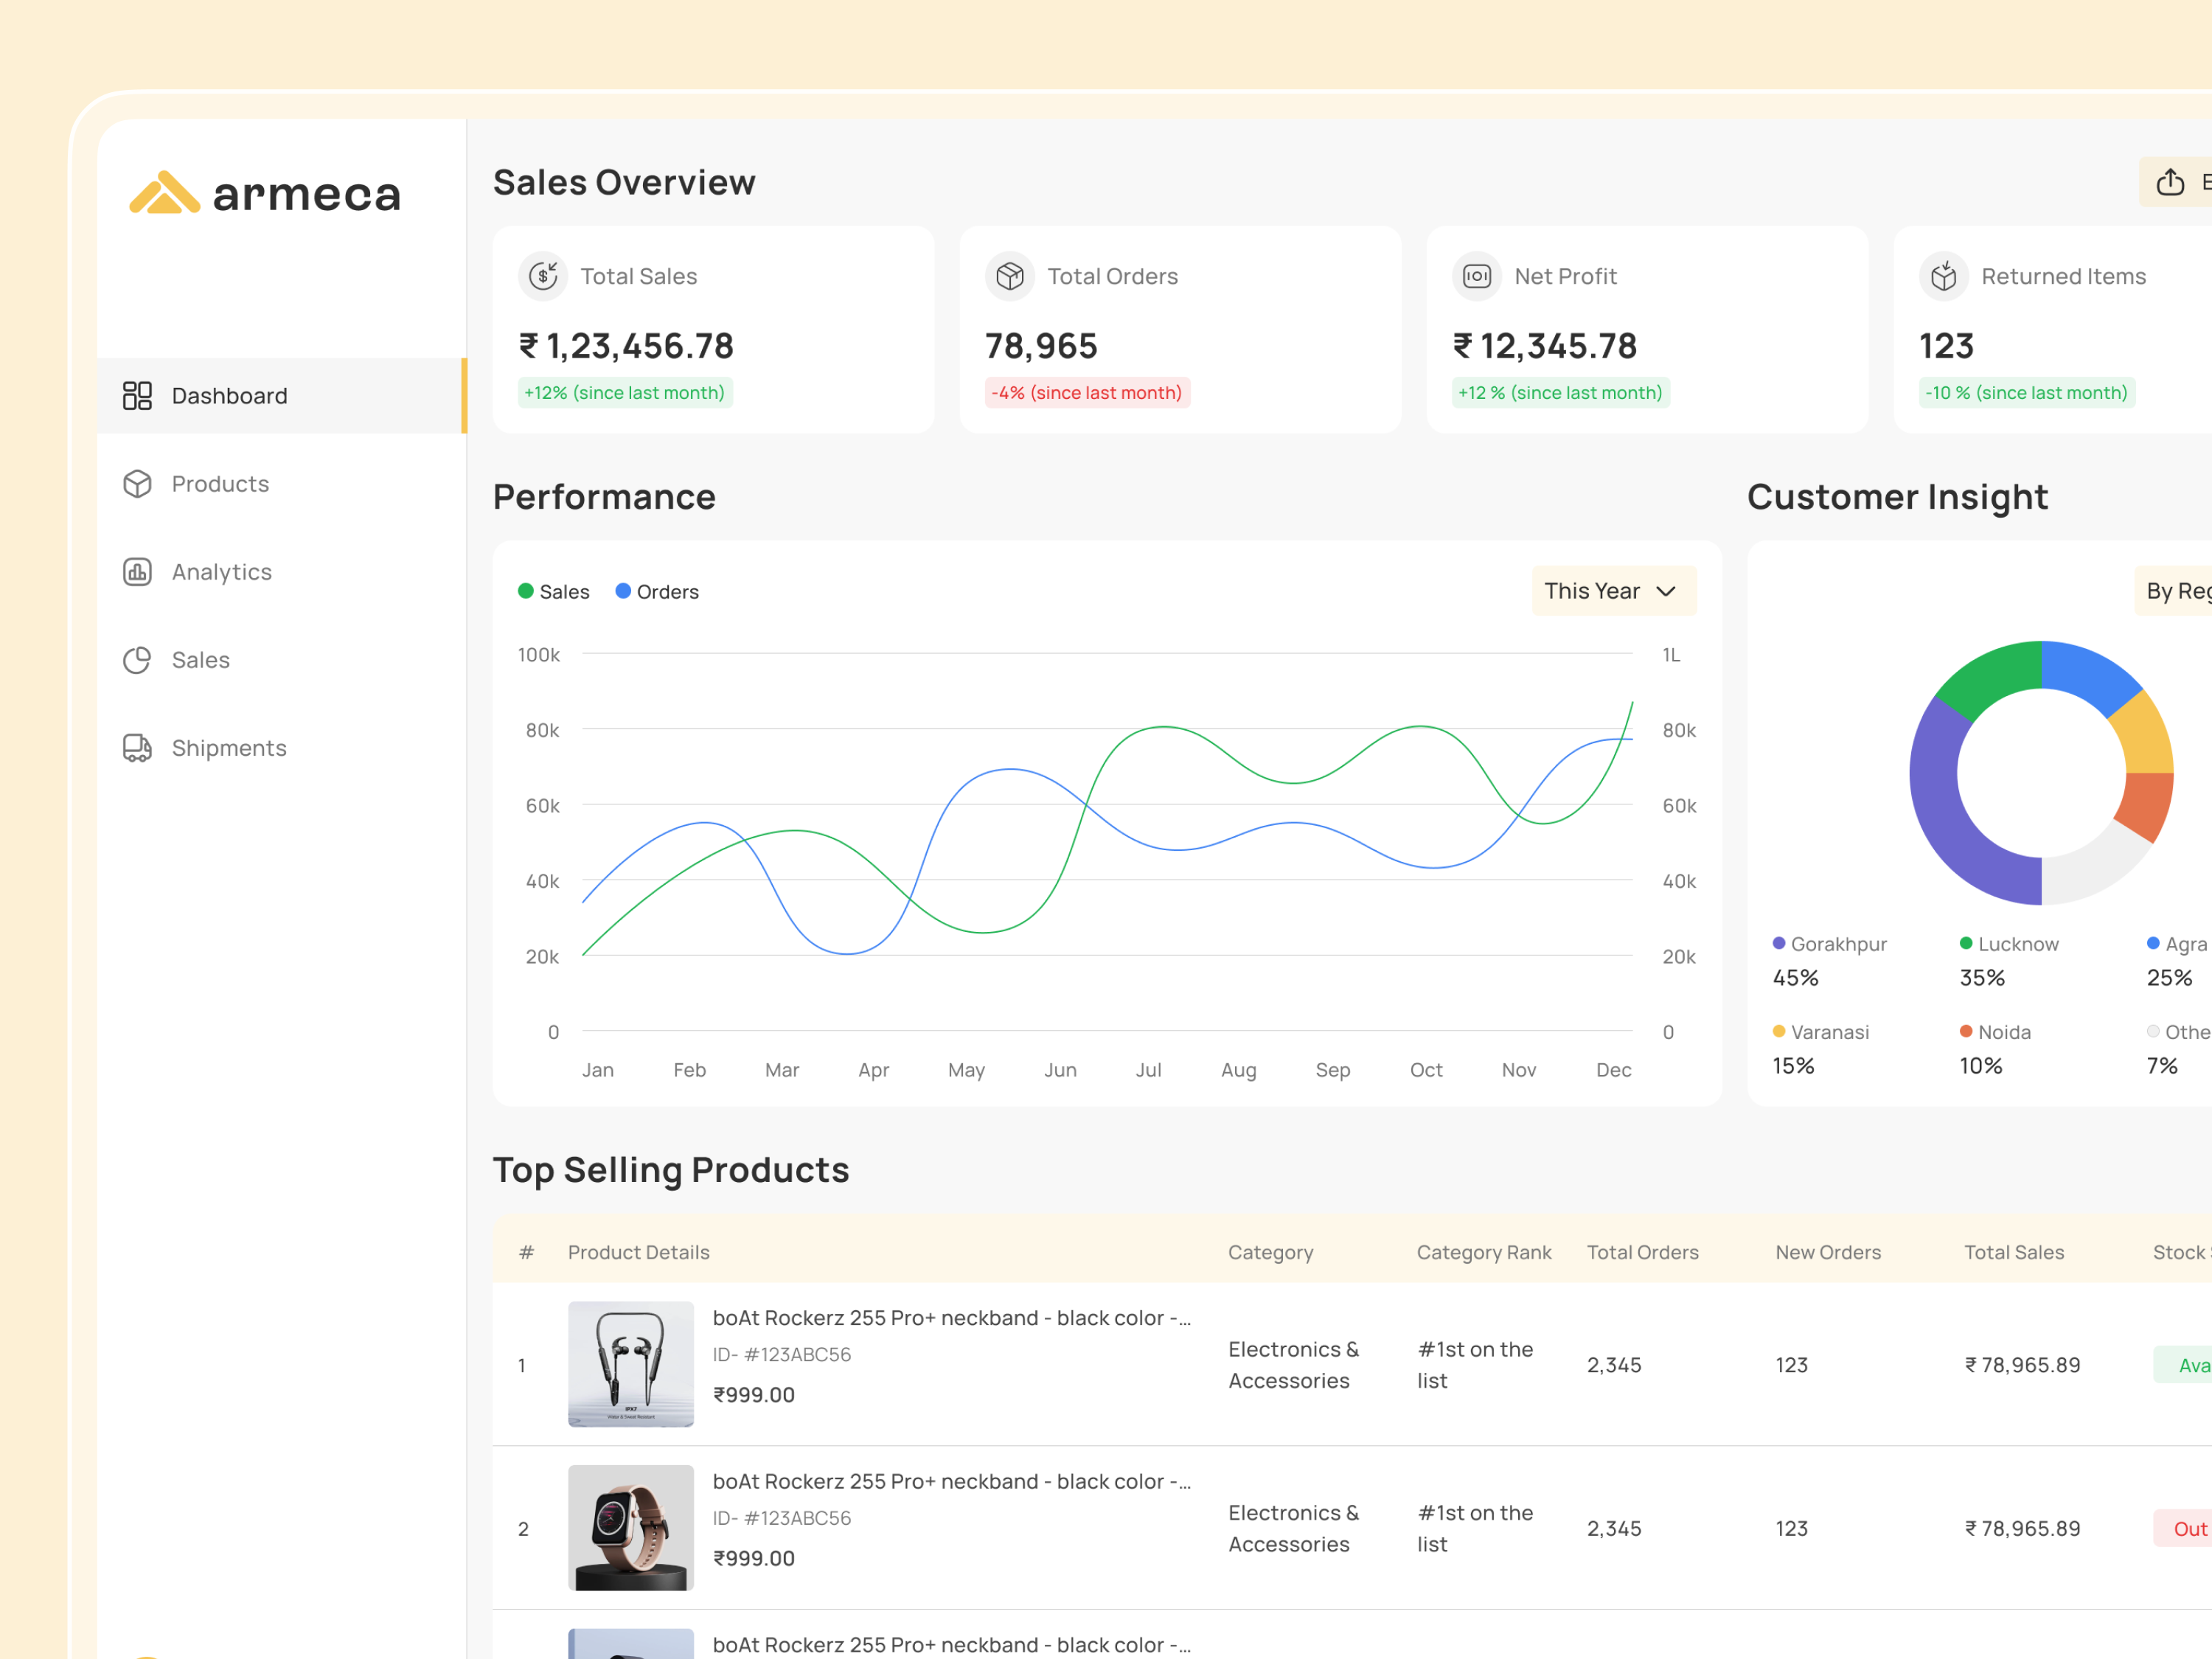Open the Sales section from the sidebar
This screenshot has height=1659, width=2212.
coord(200,659)
